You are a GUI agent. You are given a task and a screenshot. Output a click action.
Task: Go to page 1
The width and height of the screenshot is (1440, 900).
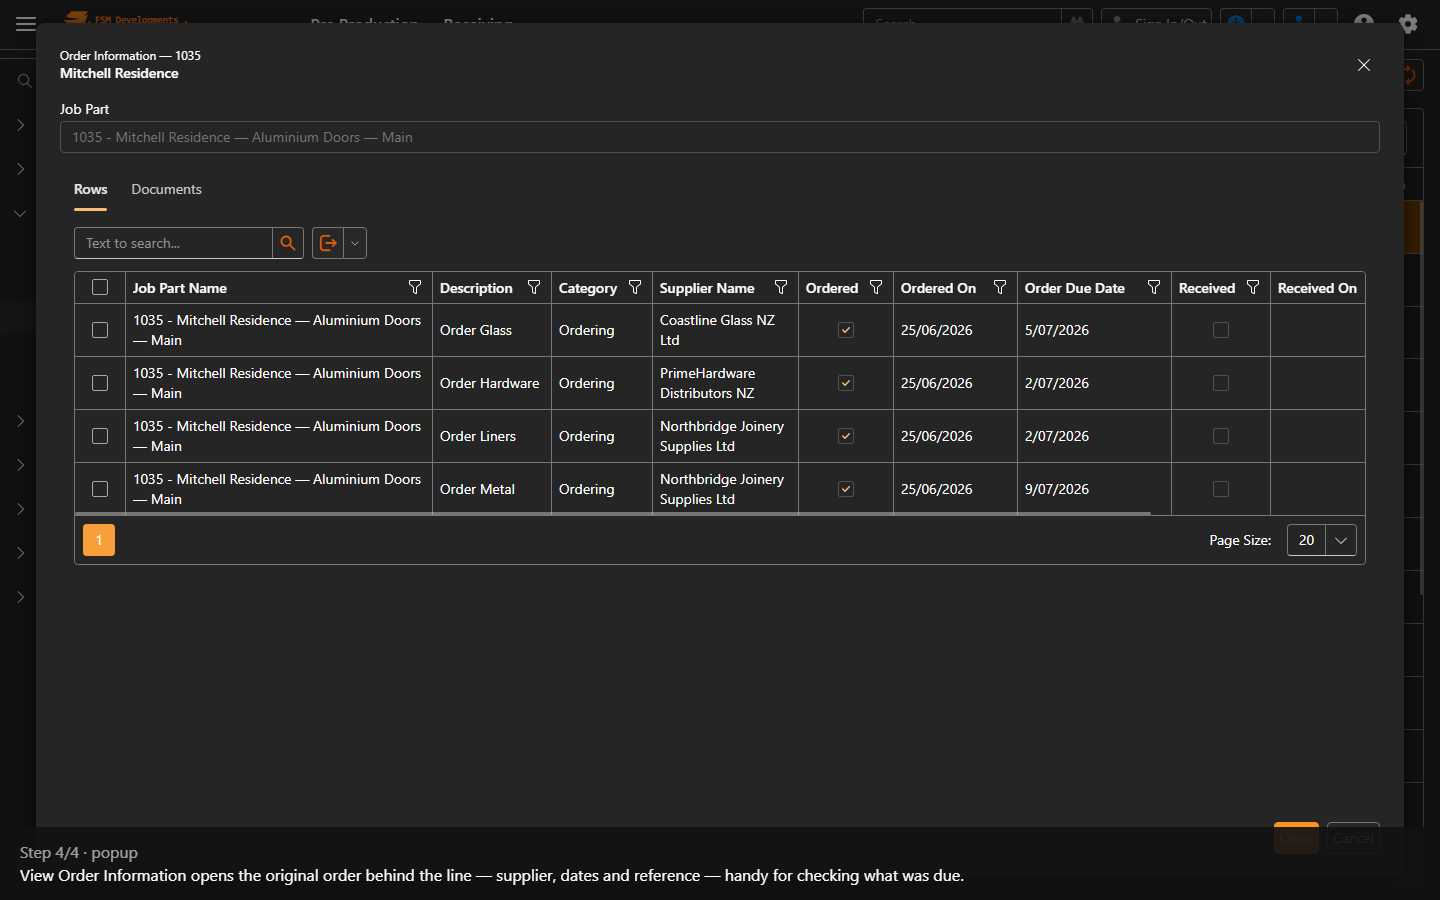(99, 540)
